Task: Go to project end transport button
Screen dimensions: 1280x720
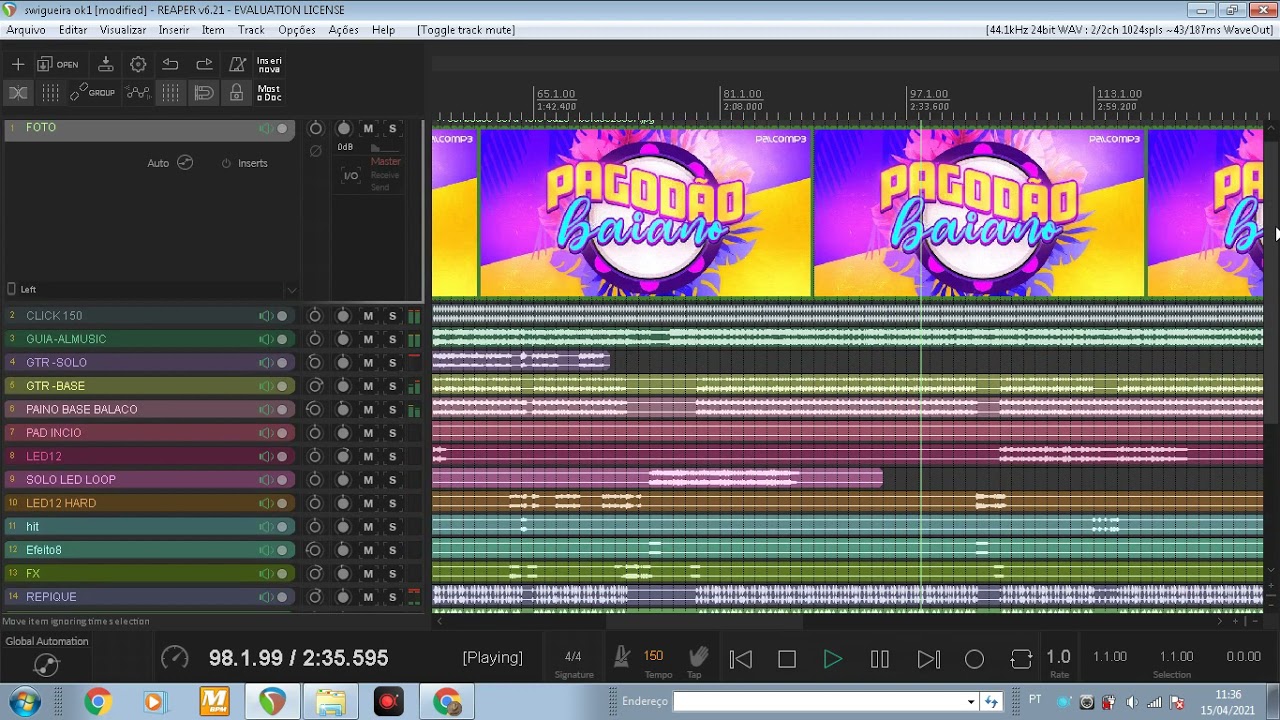Action: coord(928,659)
